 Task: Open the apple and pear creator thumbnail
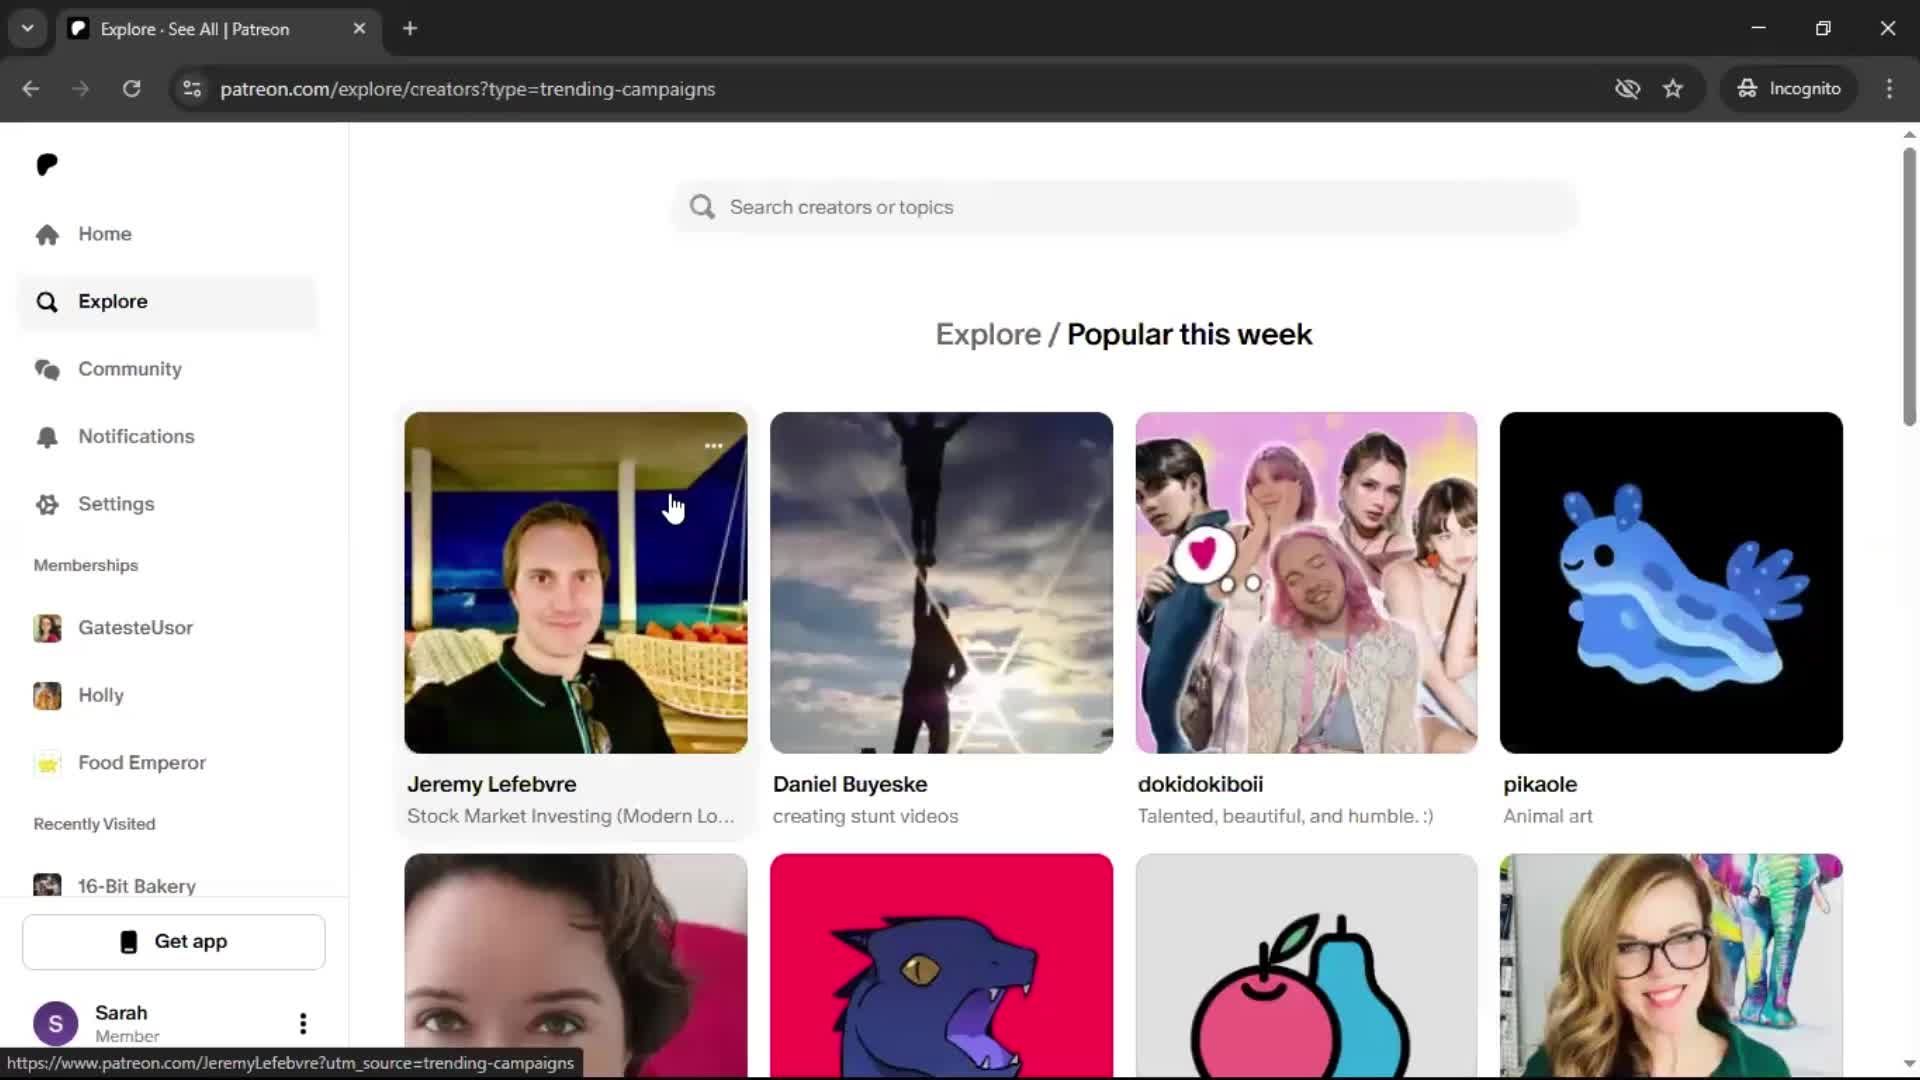click(x=1306, y=965)
